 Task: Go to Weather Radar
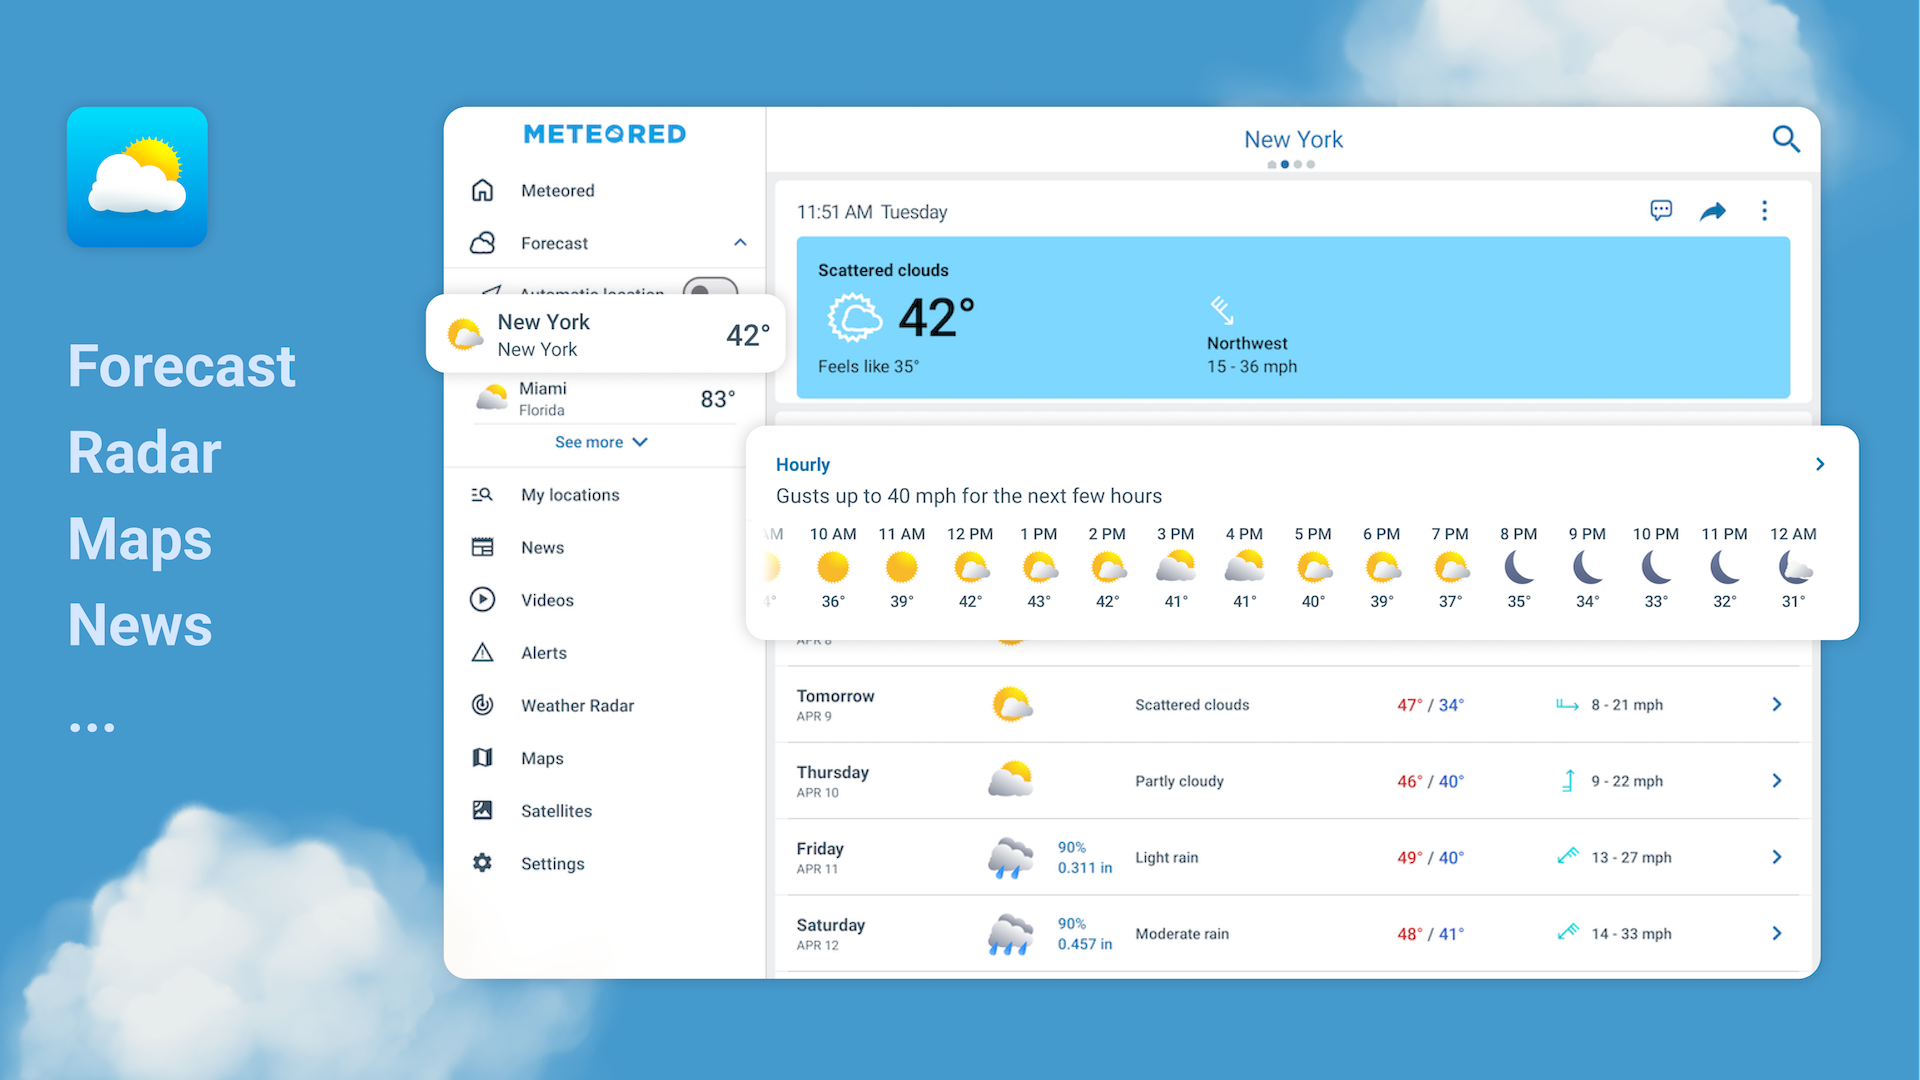pyautogui.click(x=577, y=705)
